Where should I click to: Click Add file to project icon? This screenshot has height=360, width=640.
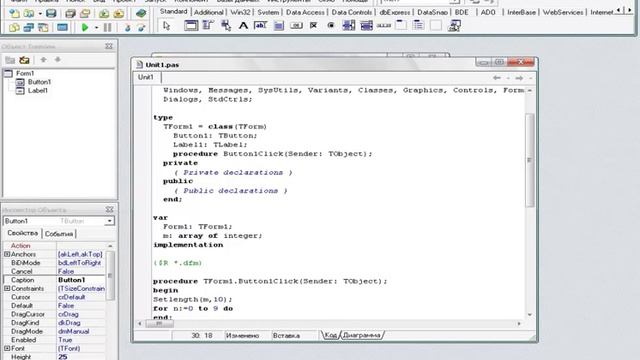click(x=104, y=13)
